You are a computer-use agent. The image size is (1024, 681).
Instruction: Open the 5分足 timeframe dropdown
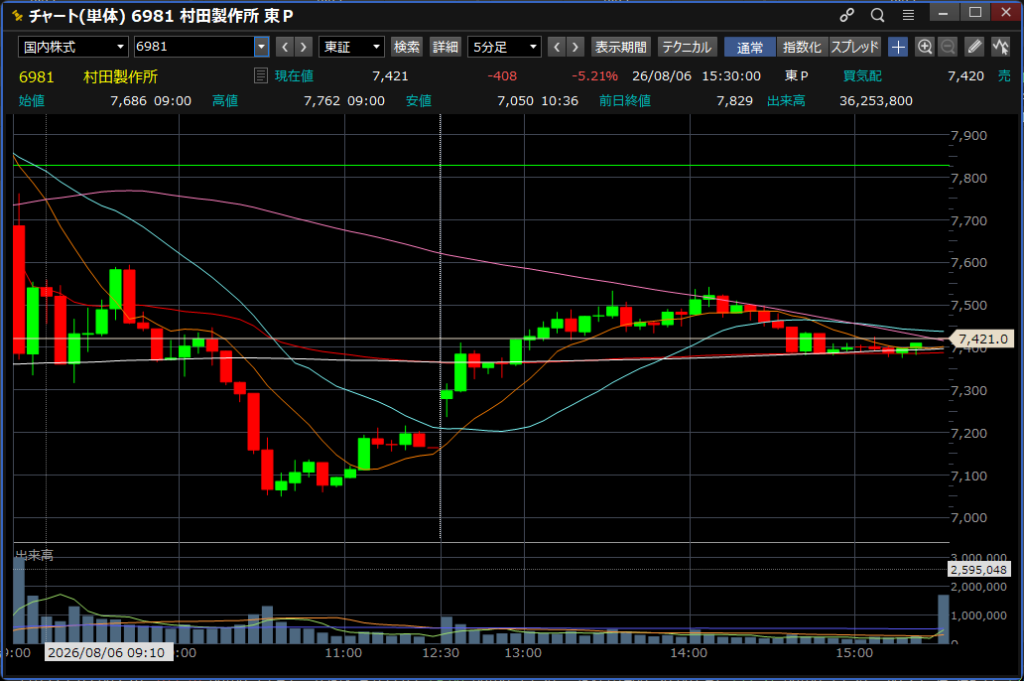click(504, 47)
